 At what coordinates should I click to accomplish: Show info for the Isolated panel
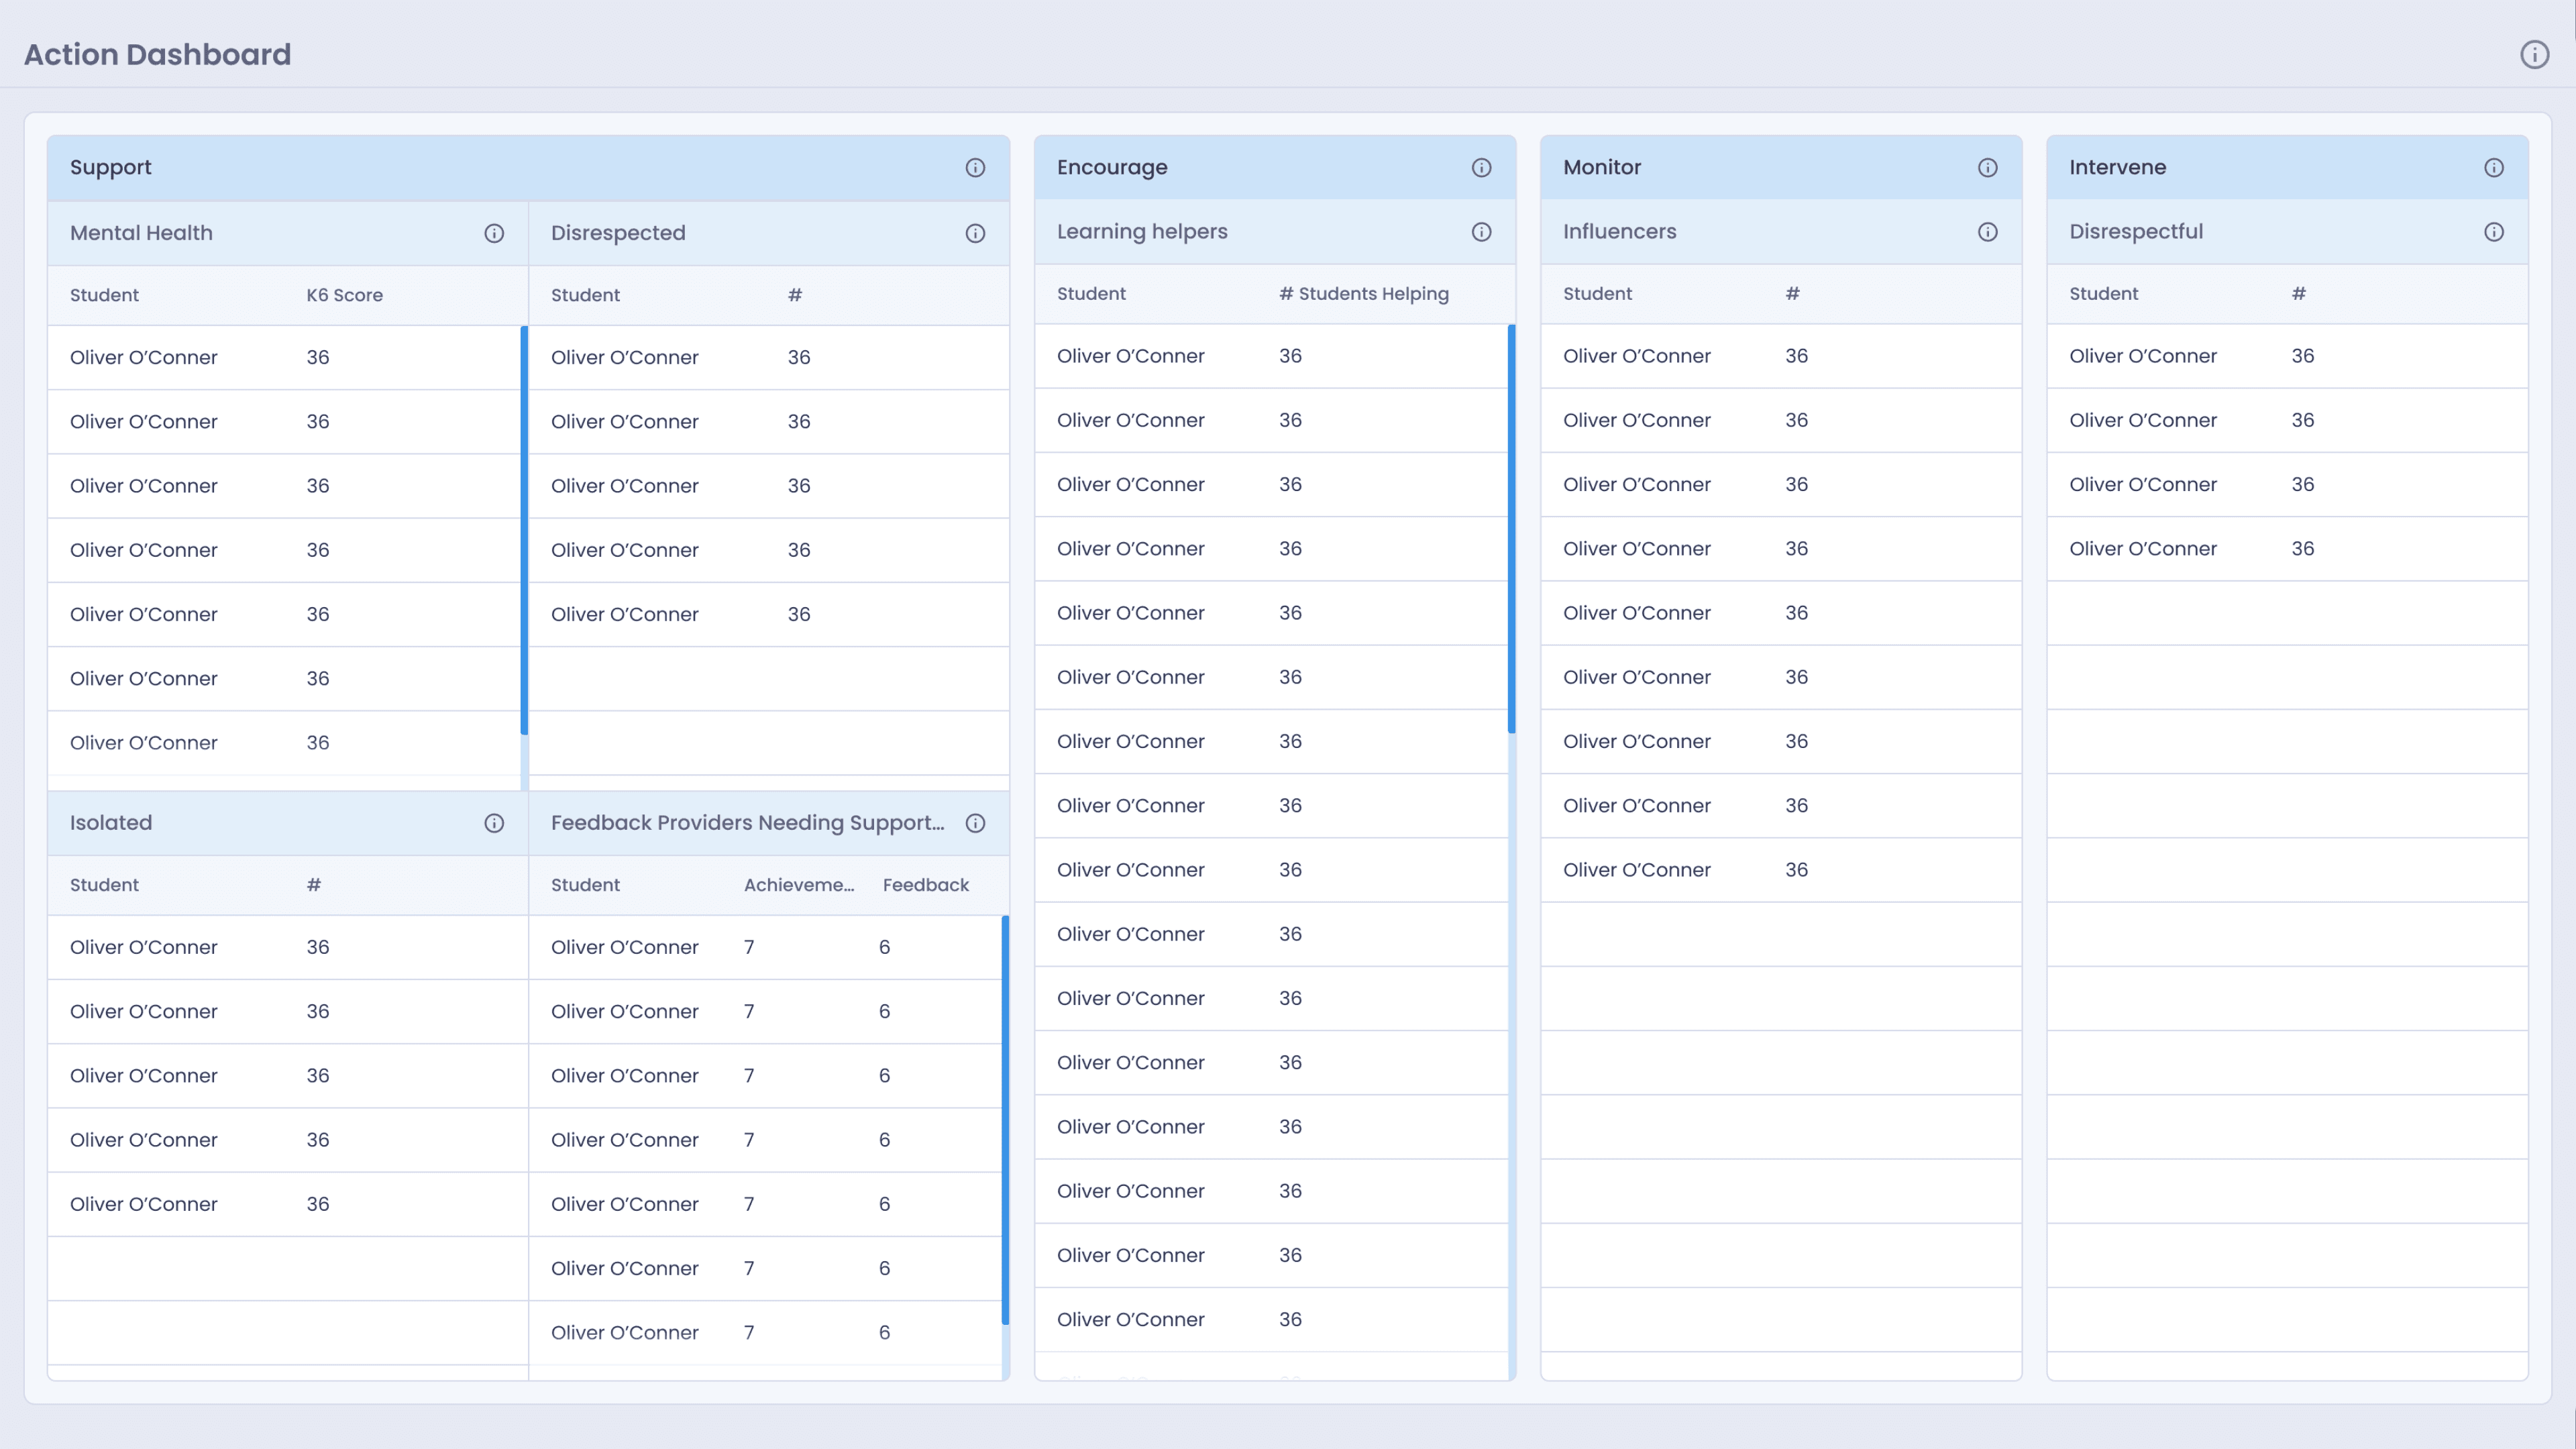click(494, 823)
